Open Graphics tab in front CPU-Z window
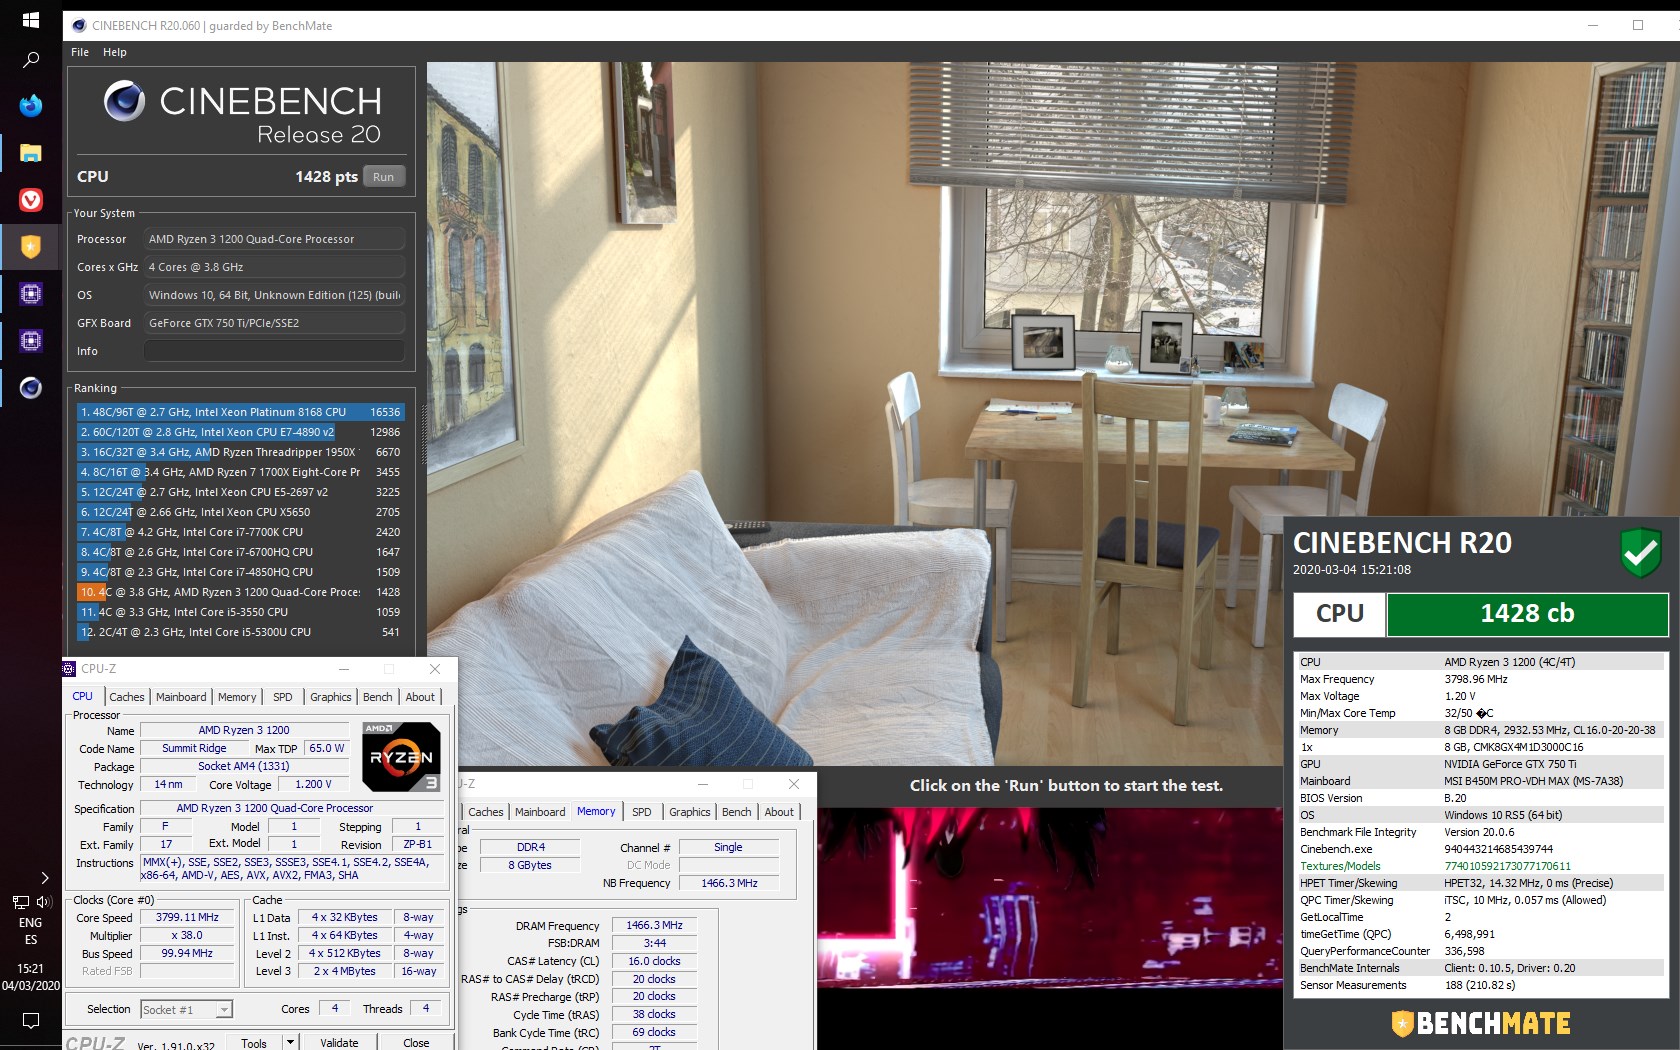1680x1050 pixels. [331, 697]
